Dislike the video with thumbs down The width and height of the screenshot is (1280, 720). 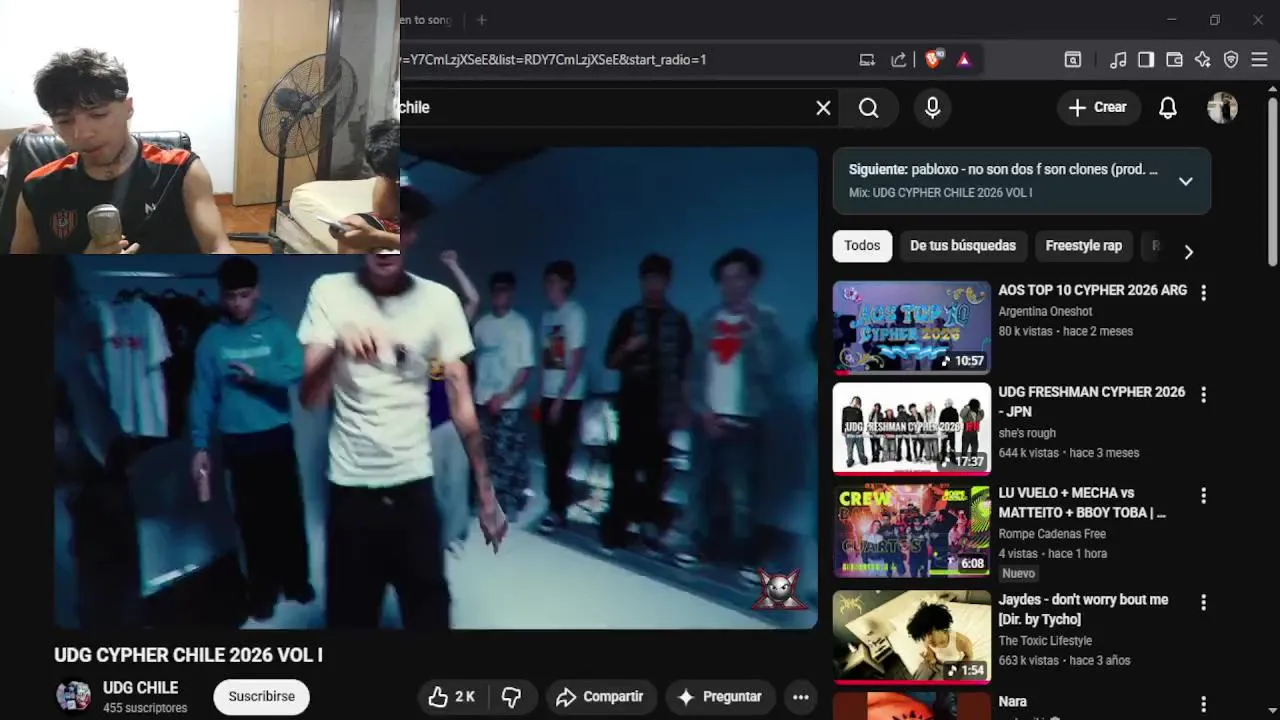click(511, 697)
